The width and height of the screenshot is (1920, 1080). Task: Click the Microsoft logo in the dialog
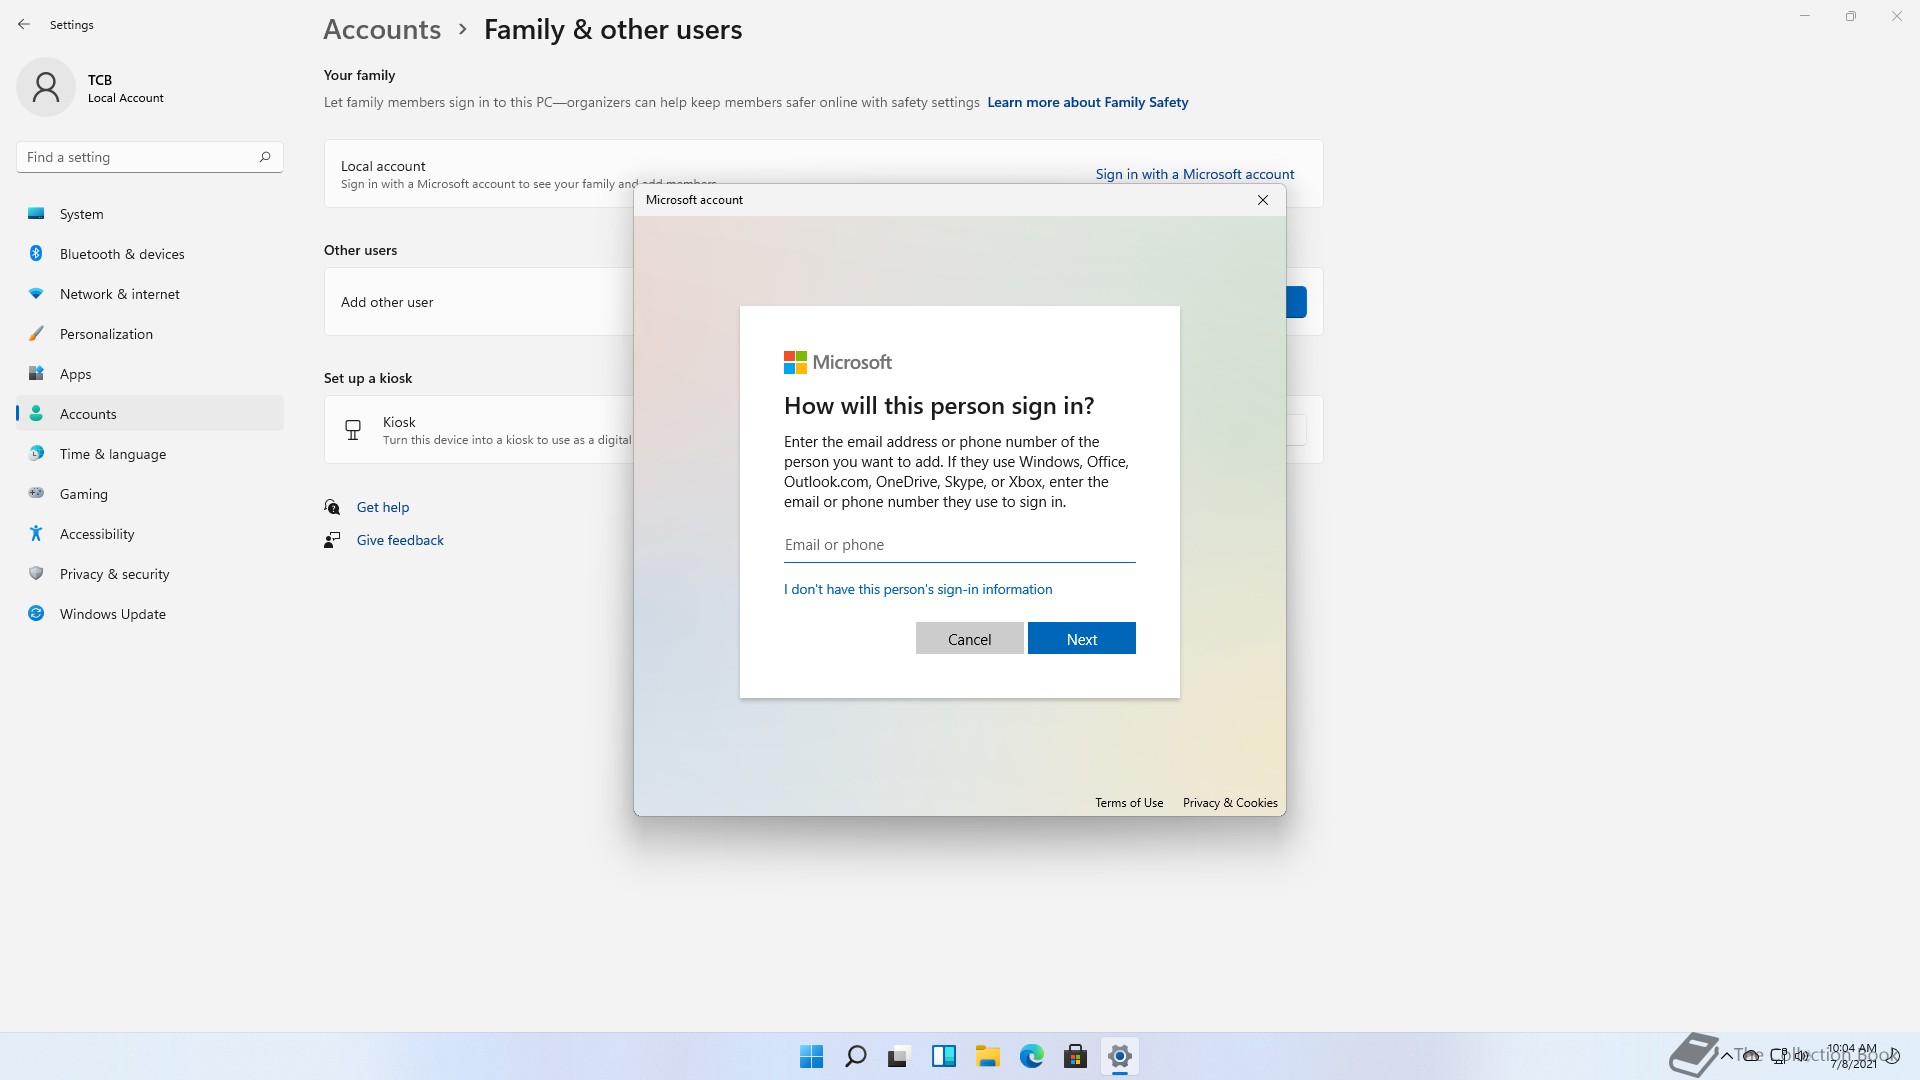point(838,362)
